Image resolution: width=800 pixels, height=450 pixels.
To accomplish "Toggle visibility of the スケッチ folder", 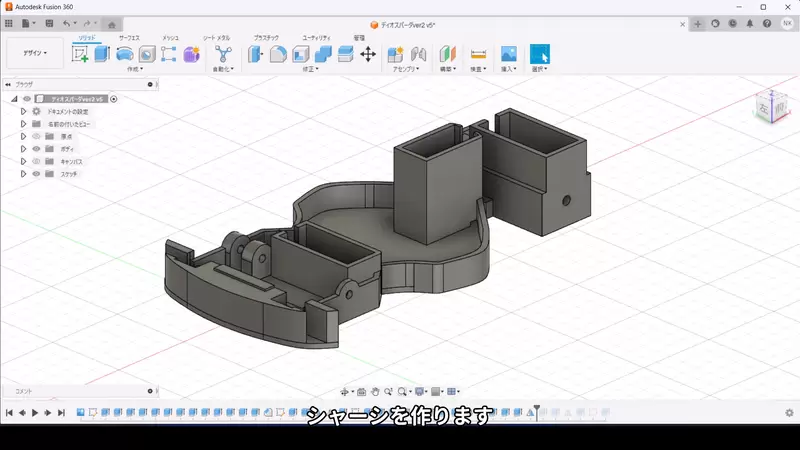I will 36,174.
